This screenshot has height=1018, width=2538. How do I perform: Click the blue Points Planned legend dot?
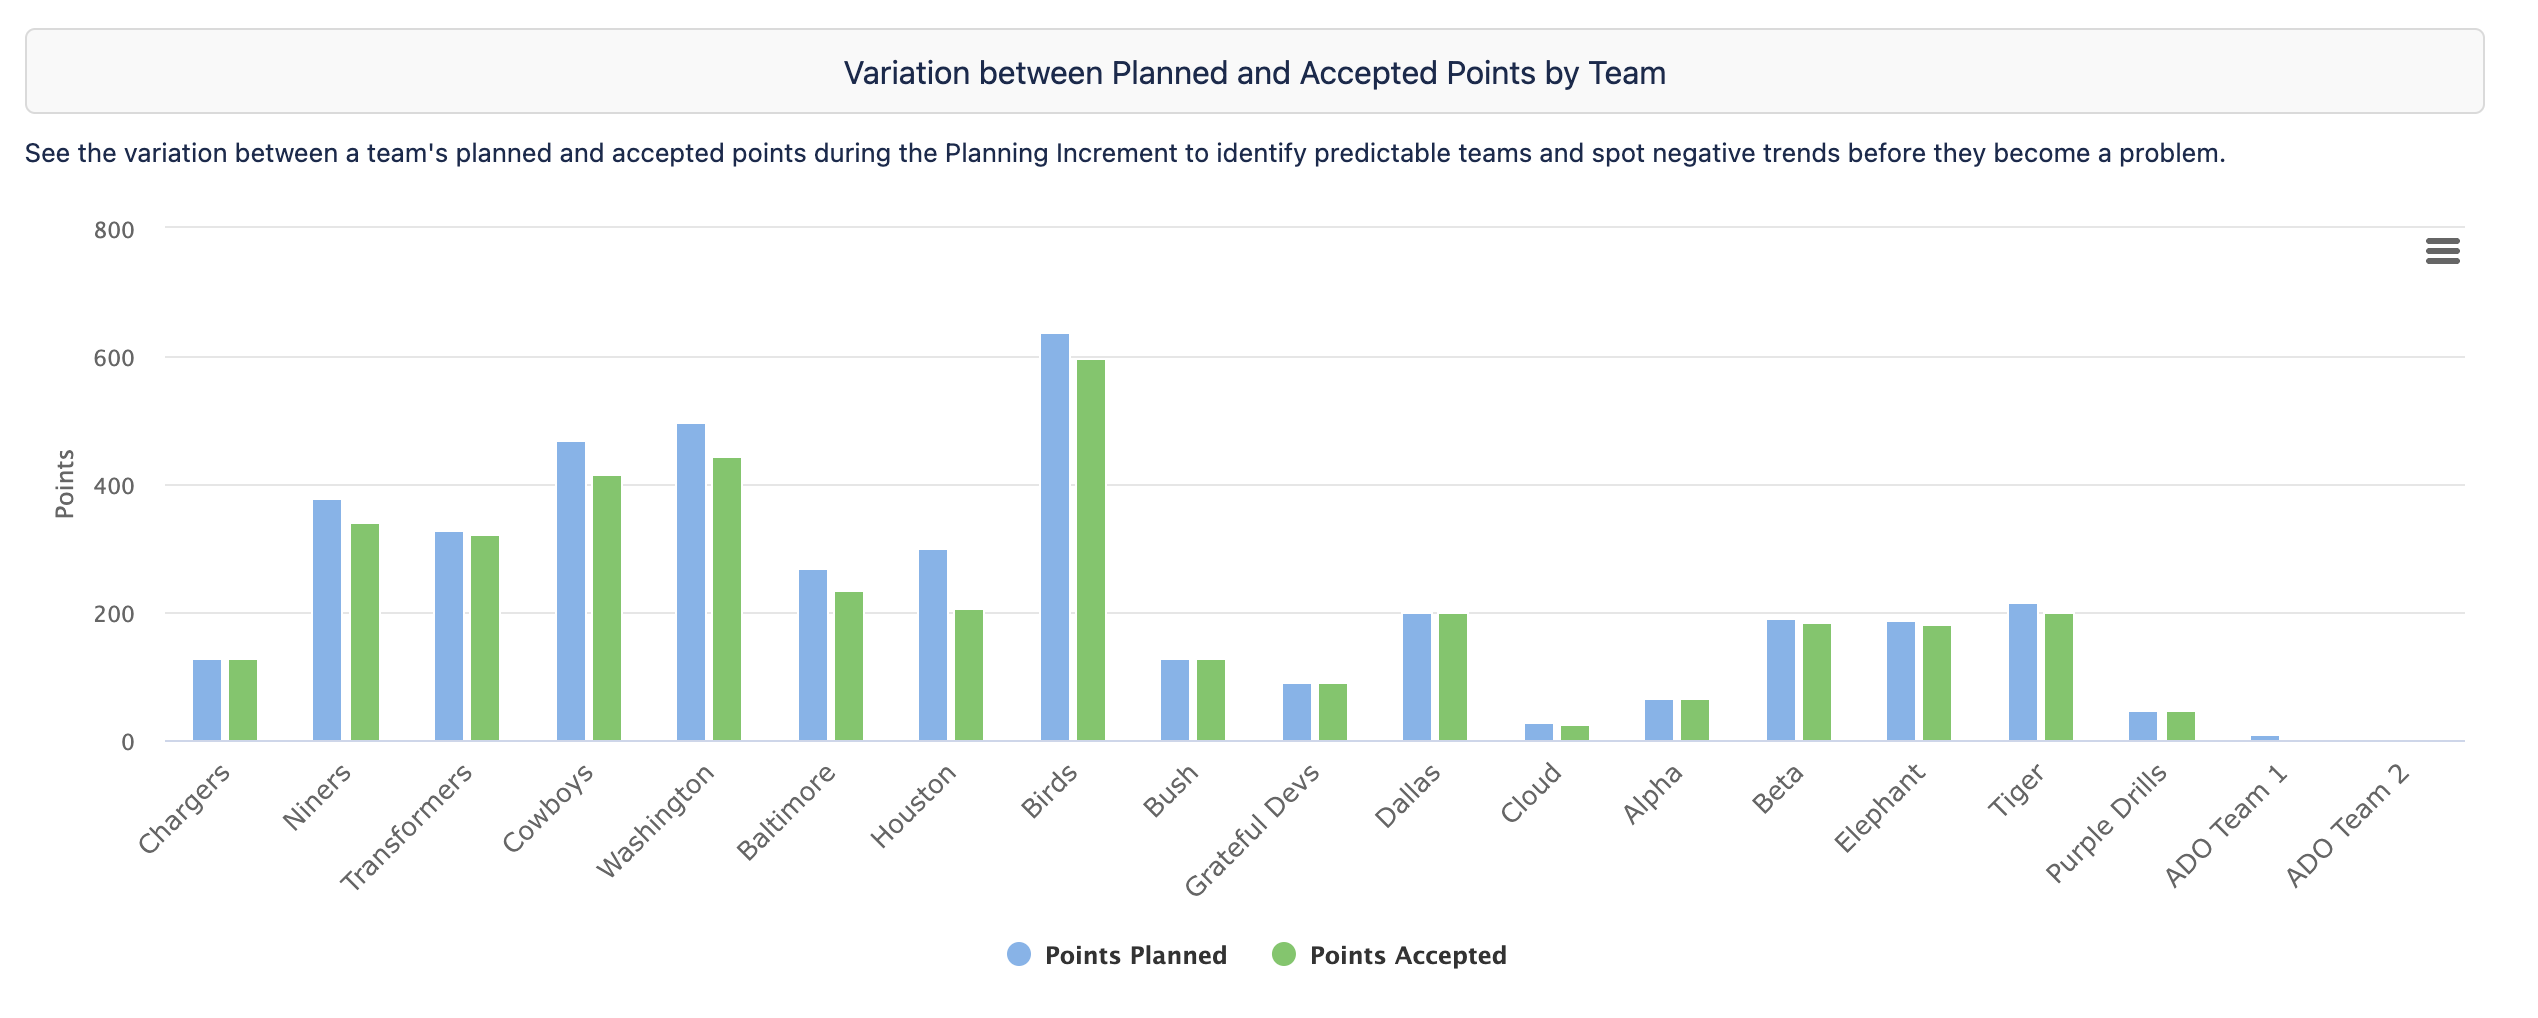tap(1019, 954)
